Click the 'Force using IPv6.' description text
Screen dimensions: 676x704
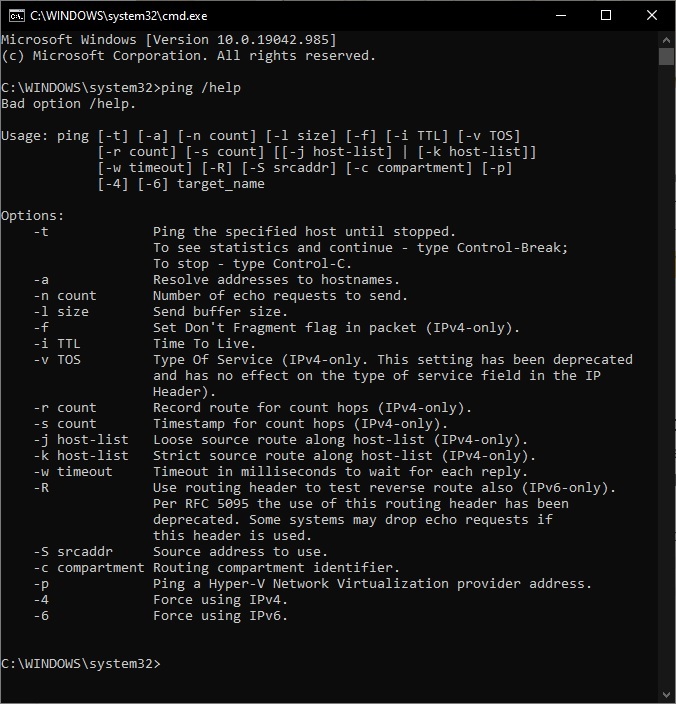pos(220,616)
